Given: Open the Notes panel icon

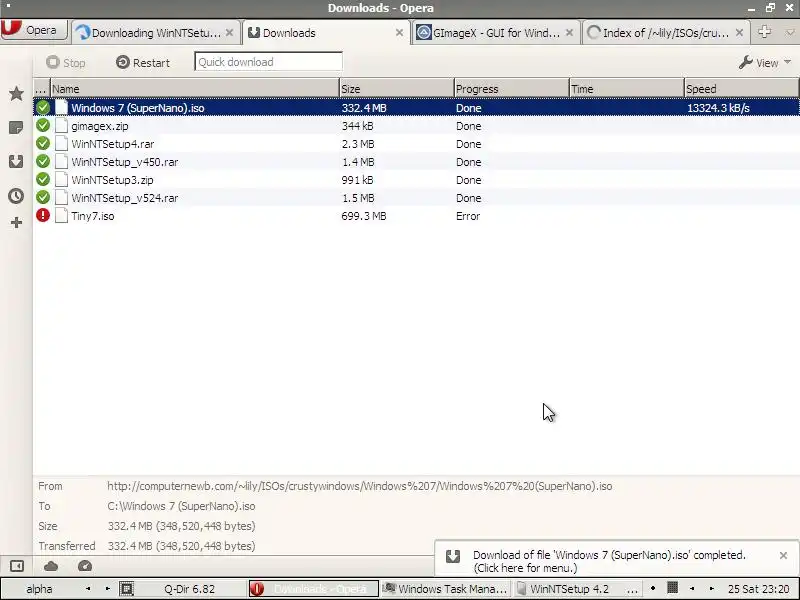Looking at the screenshot, I should click(16, 128).
